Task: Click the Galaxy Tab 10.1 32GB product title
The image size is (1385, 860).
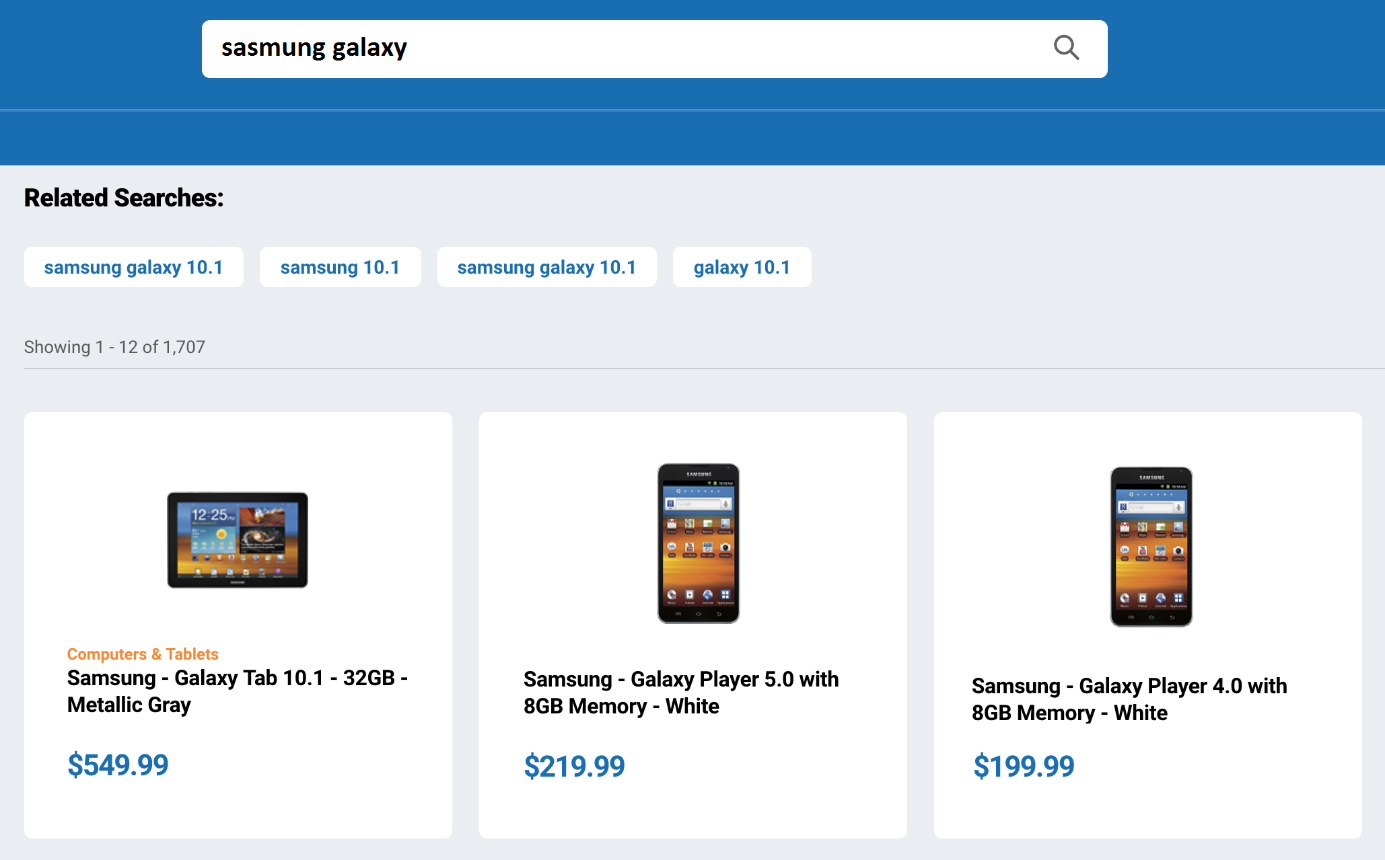Action: coord(237,691)
